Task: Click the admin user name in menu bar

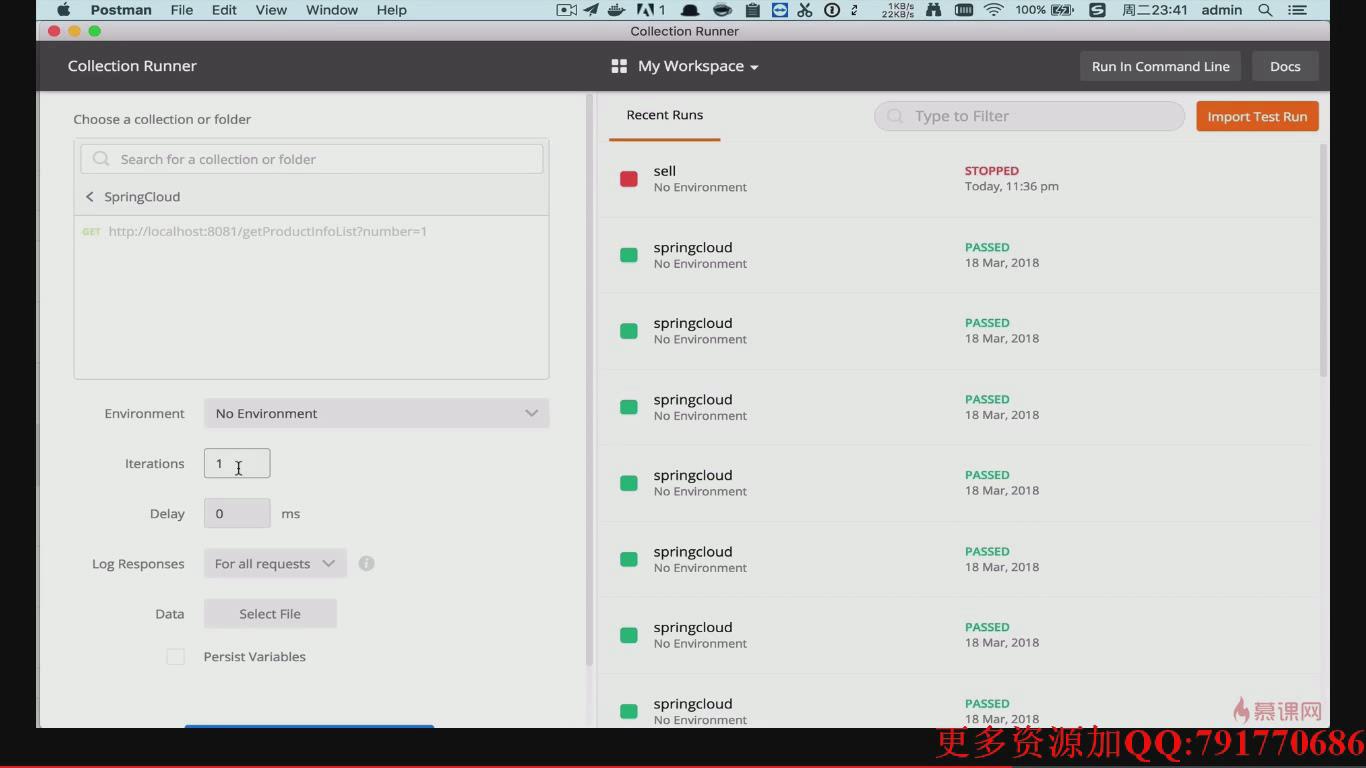Action: (1221, 10)
